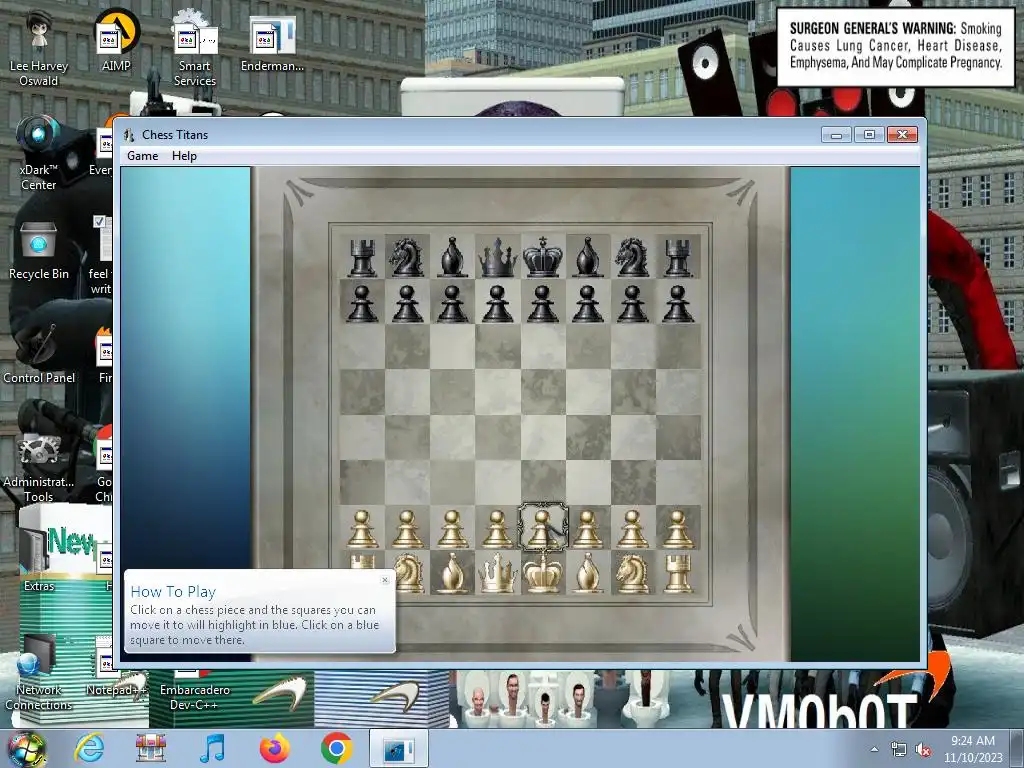Select the highlighted white king pawn
This screenshot has height=768, width=1024.
coord(542,528)
